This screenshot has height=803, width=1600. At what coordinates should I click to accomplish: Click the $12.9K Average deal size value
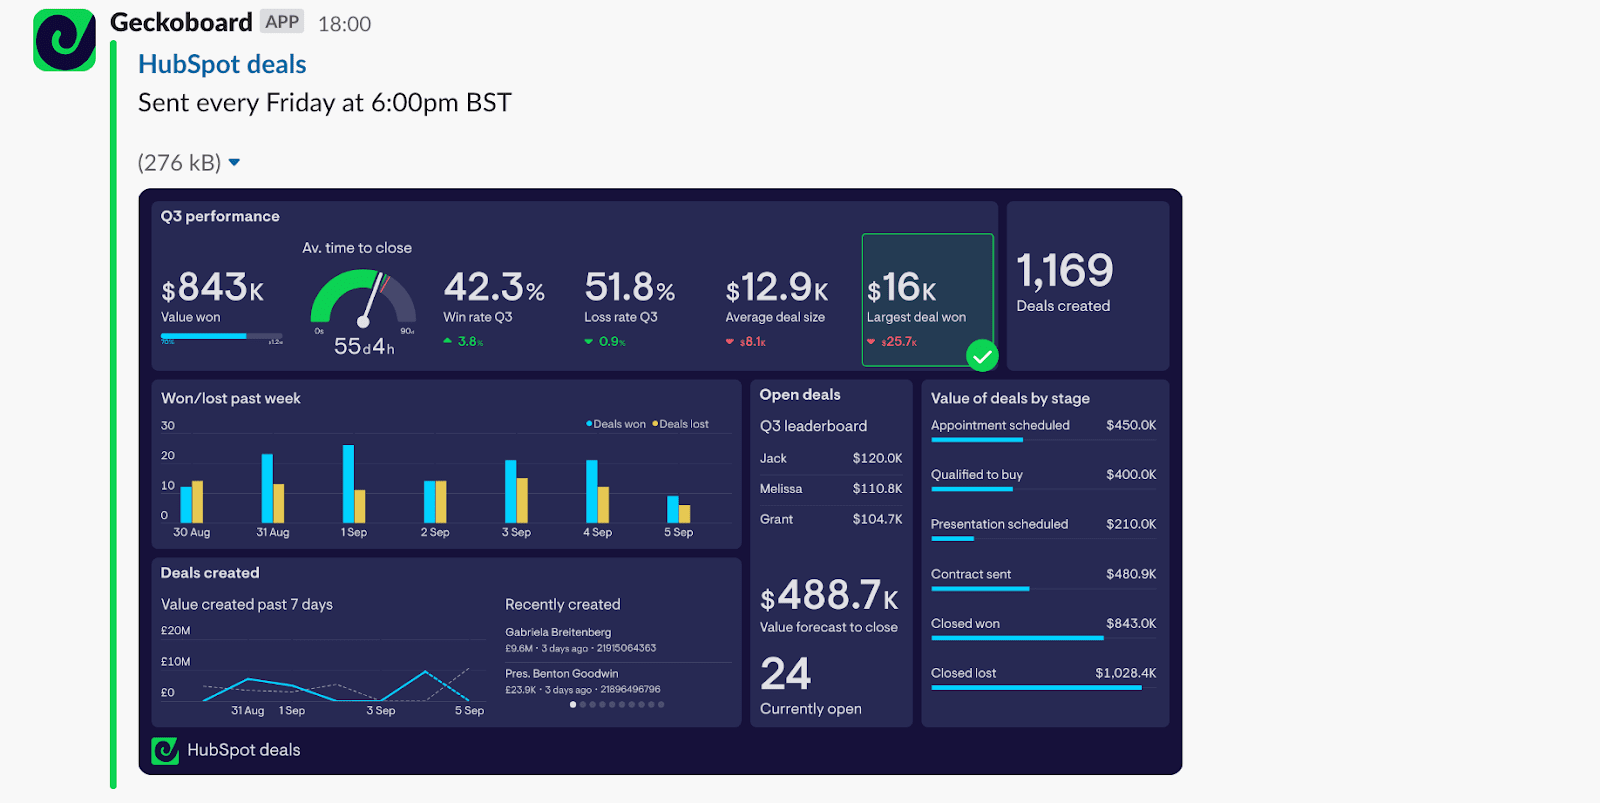coord(777,288)
